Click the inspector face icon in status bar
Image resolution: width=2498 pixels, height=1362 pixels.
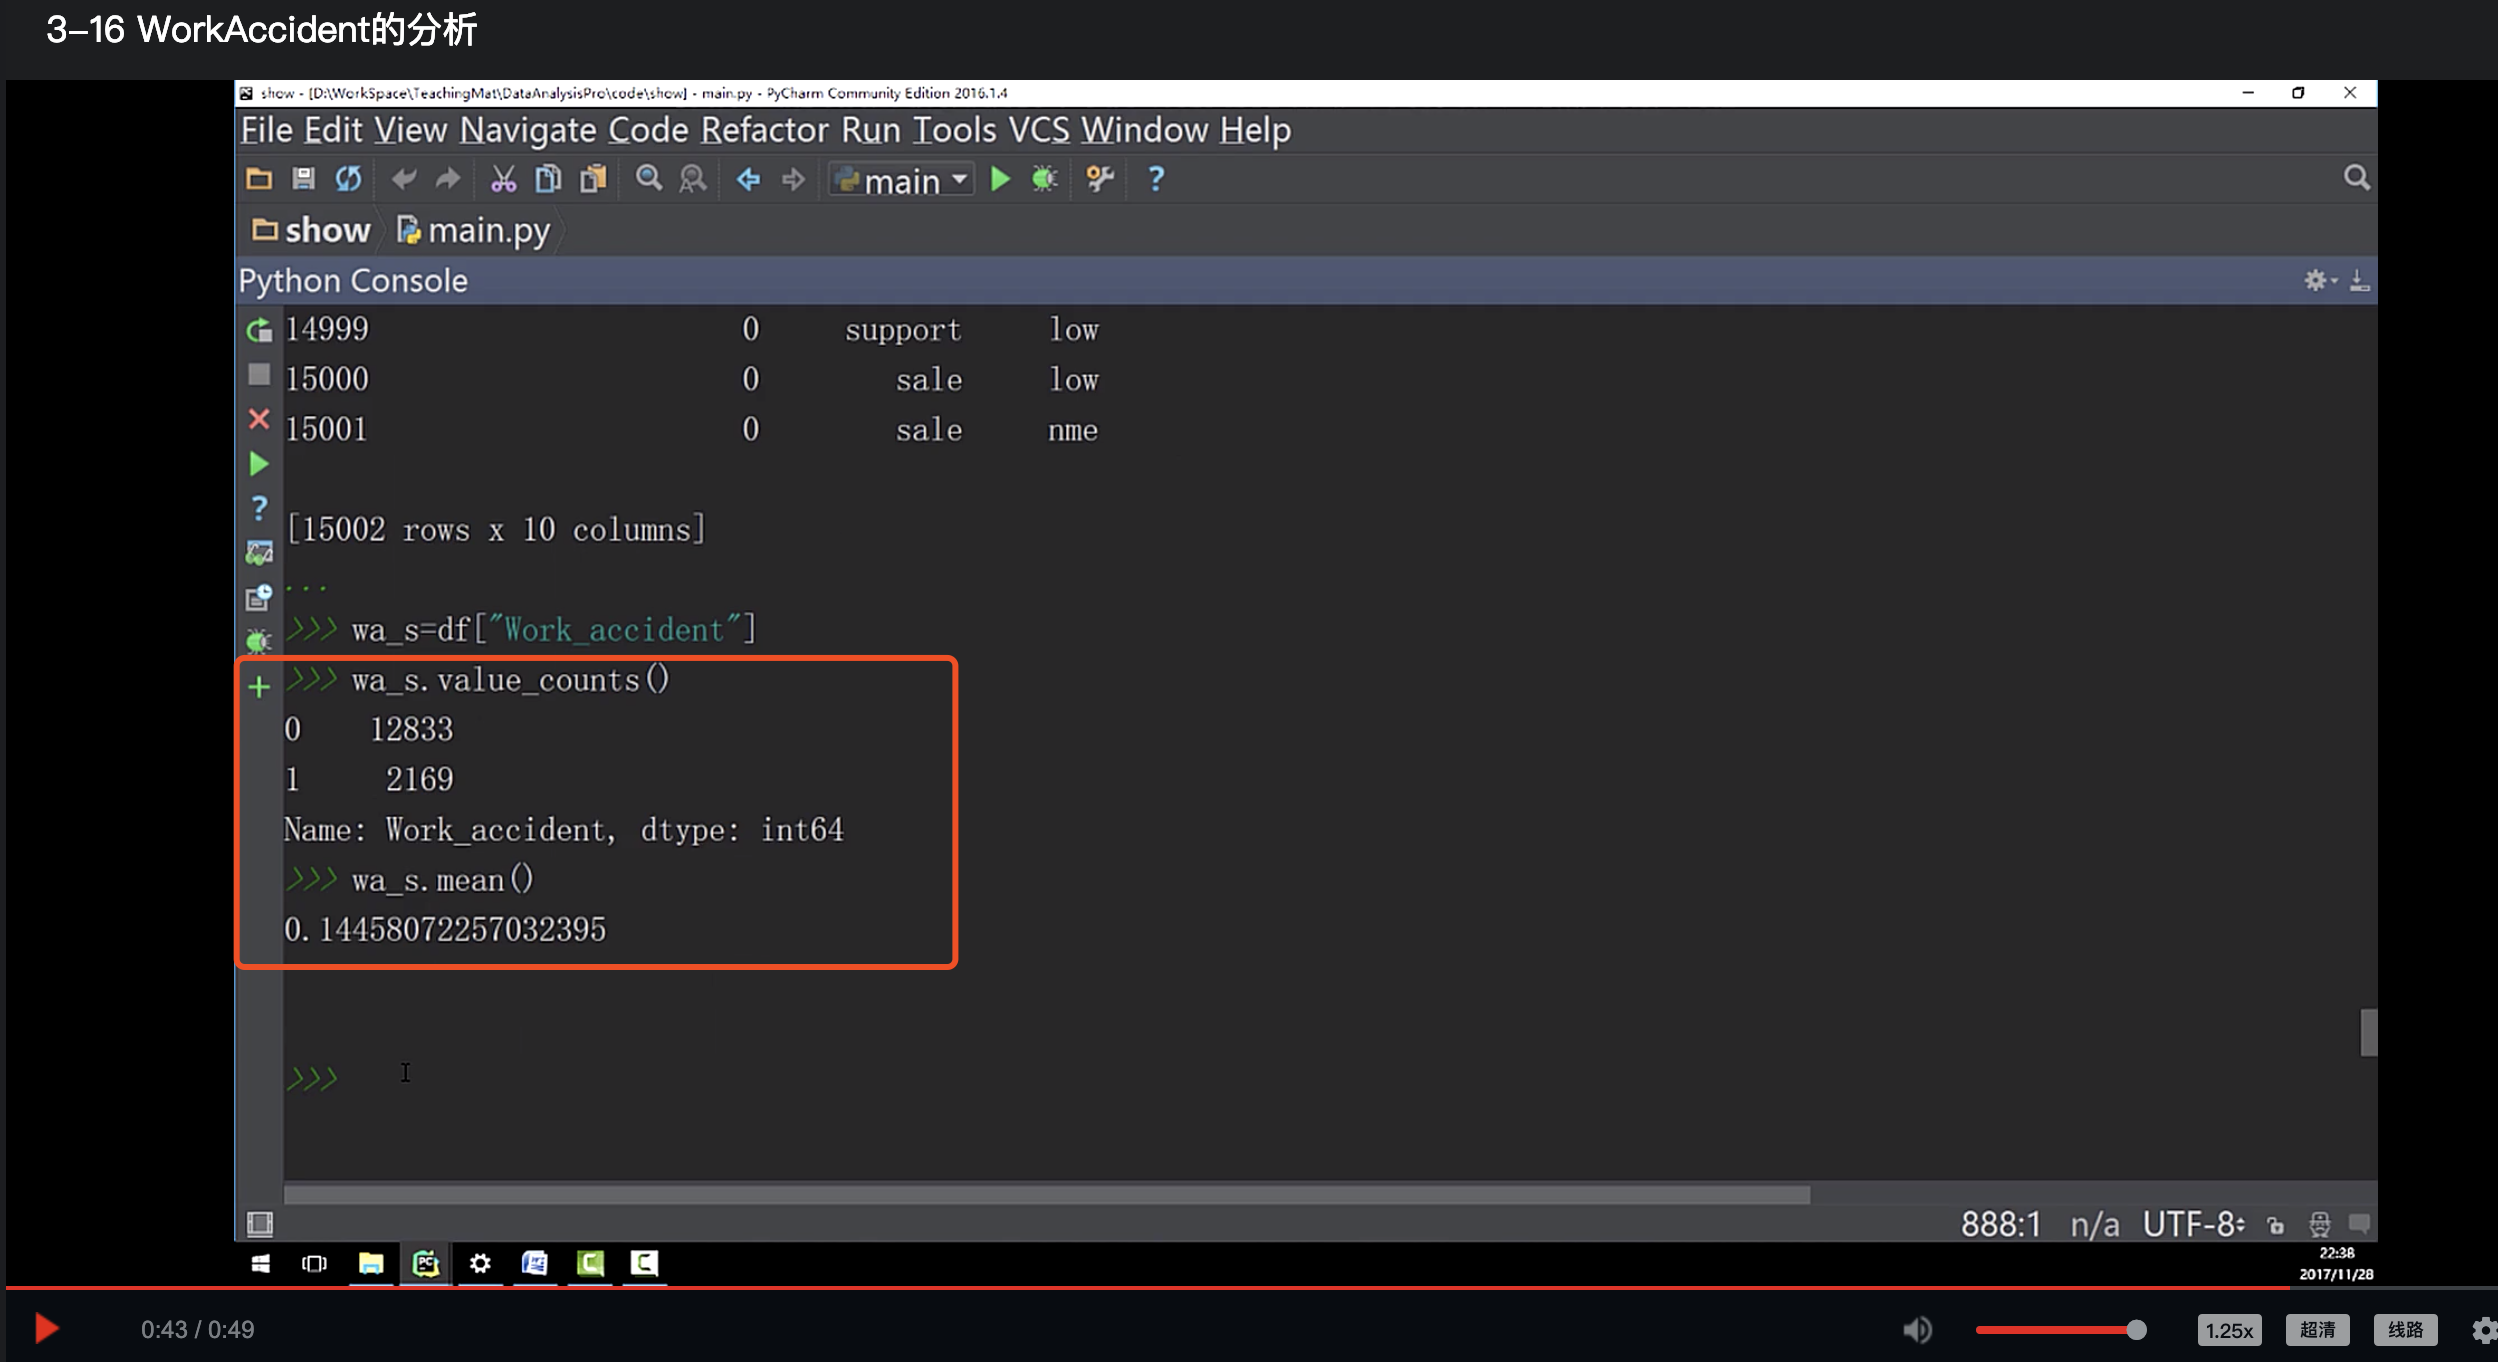click(x=2319, y=1224)
